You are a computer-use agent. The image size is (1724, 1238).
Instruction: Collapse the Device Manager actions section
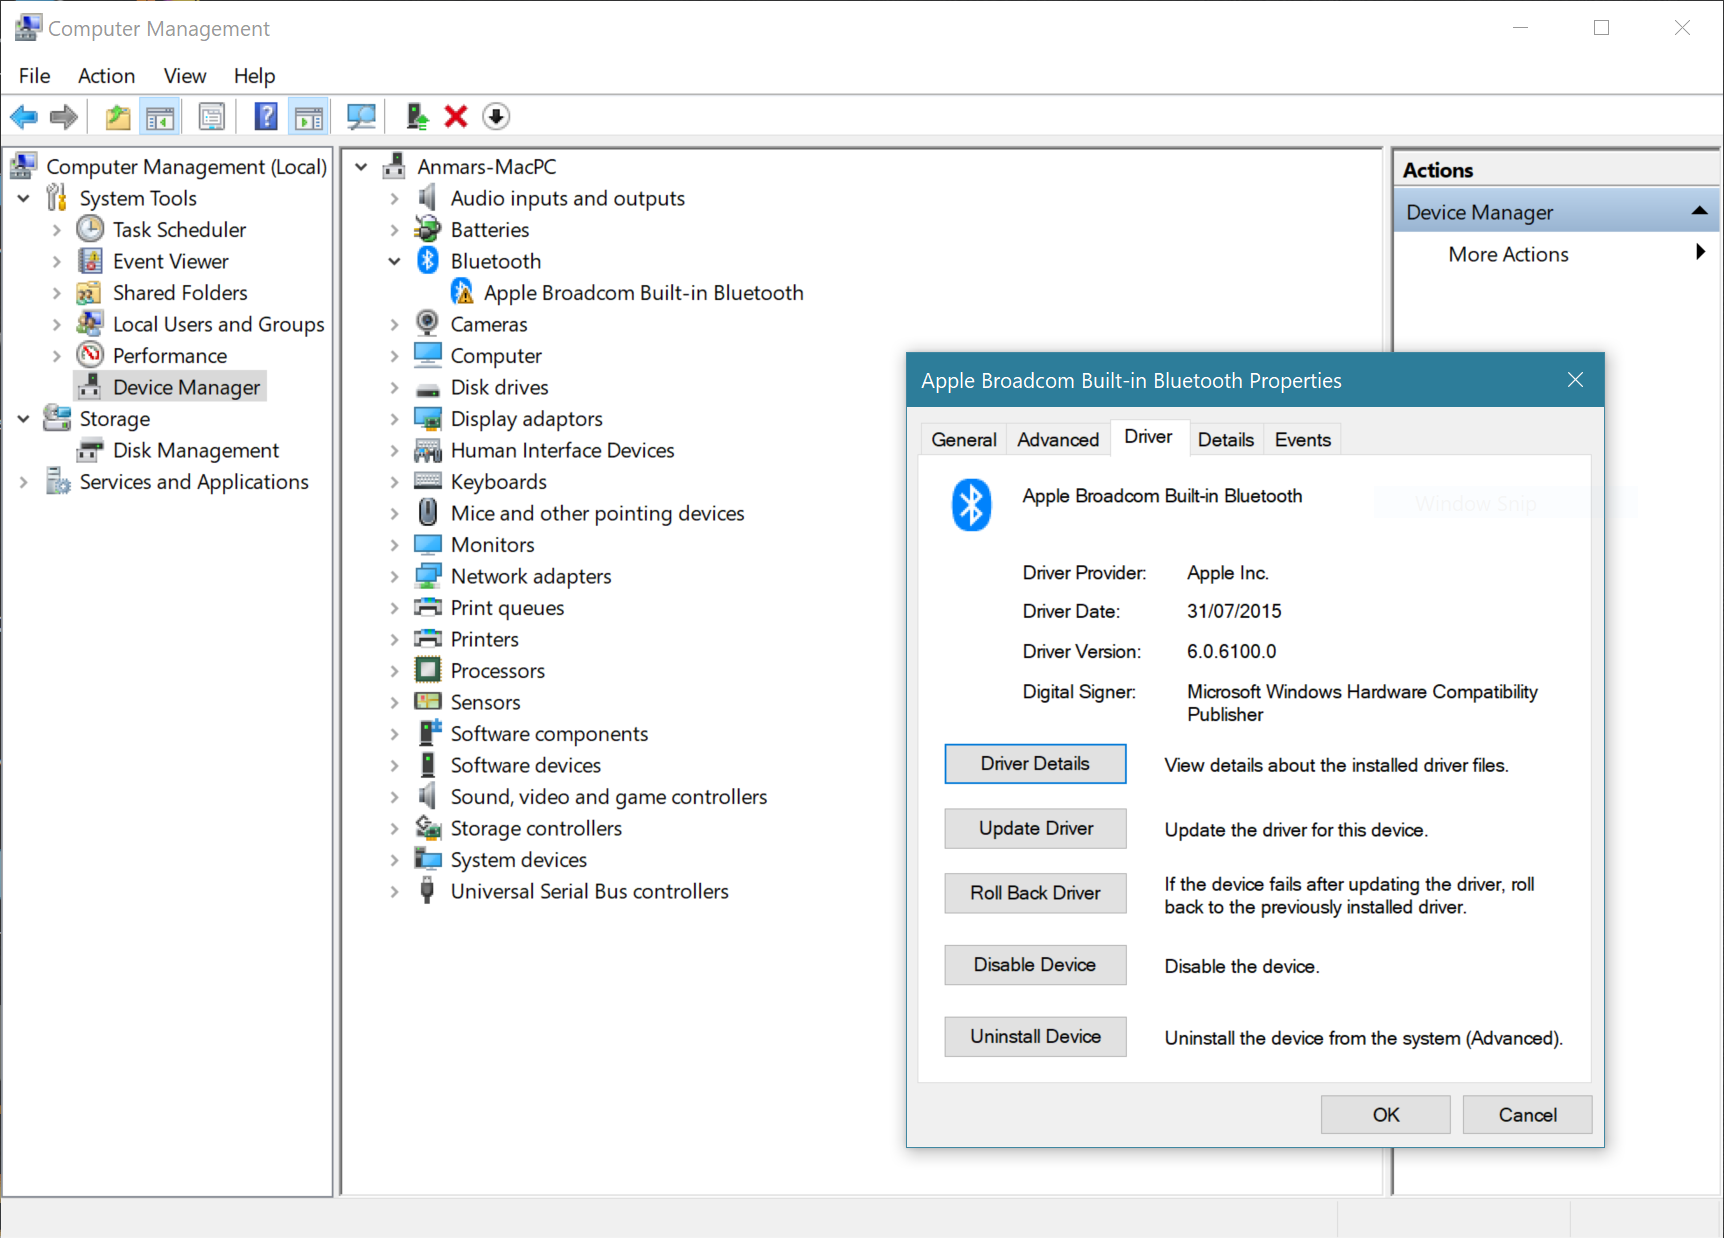pos(1698,211)
